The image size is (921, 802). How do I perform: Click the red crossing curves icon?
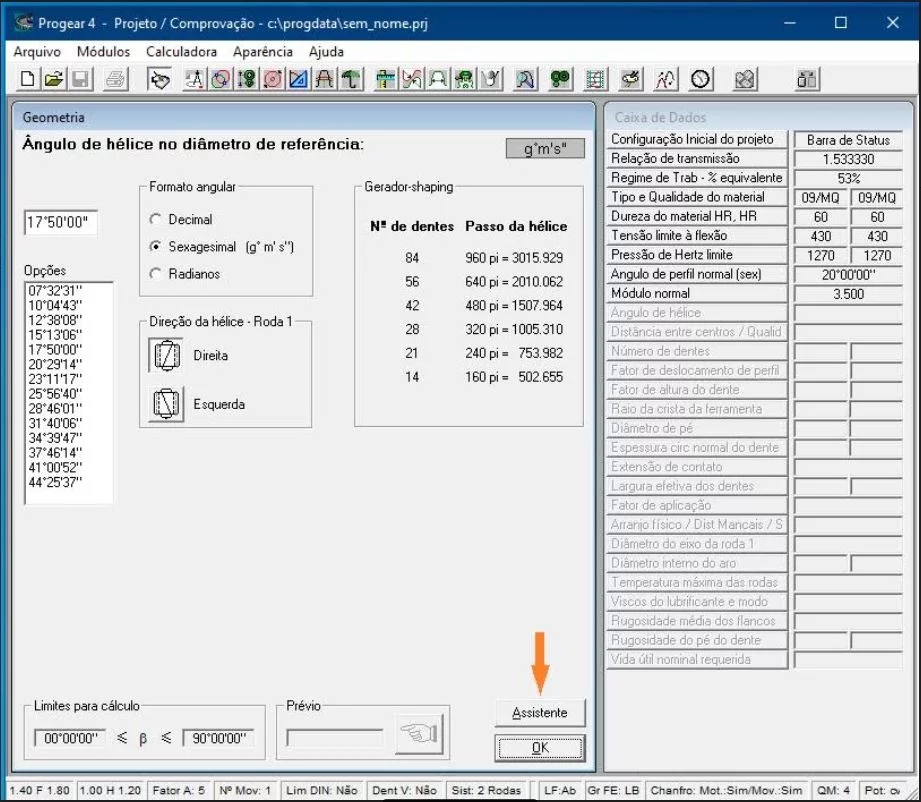[412, 79]
